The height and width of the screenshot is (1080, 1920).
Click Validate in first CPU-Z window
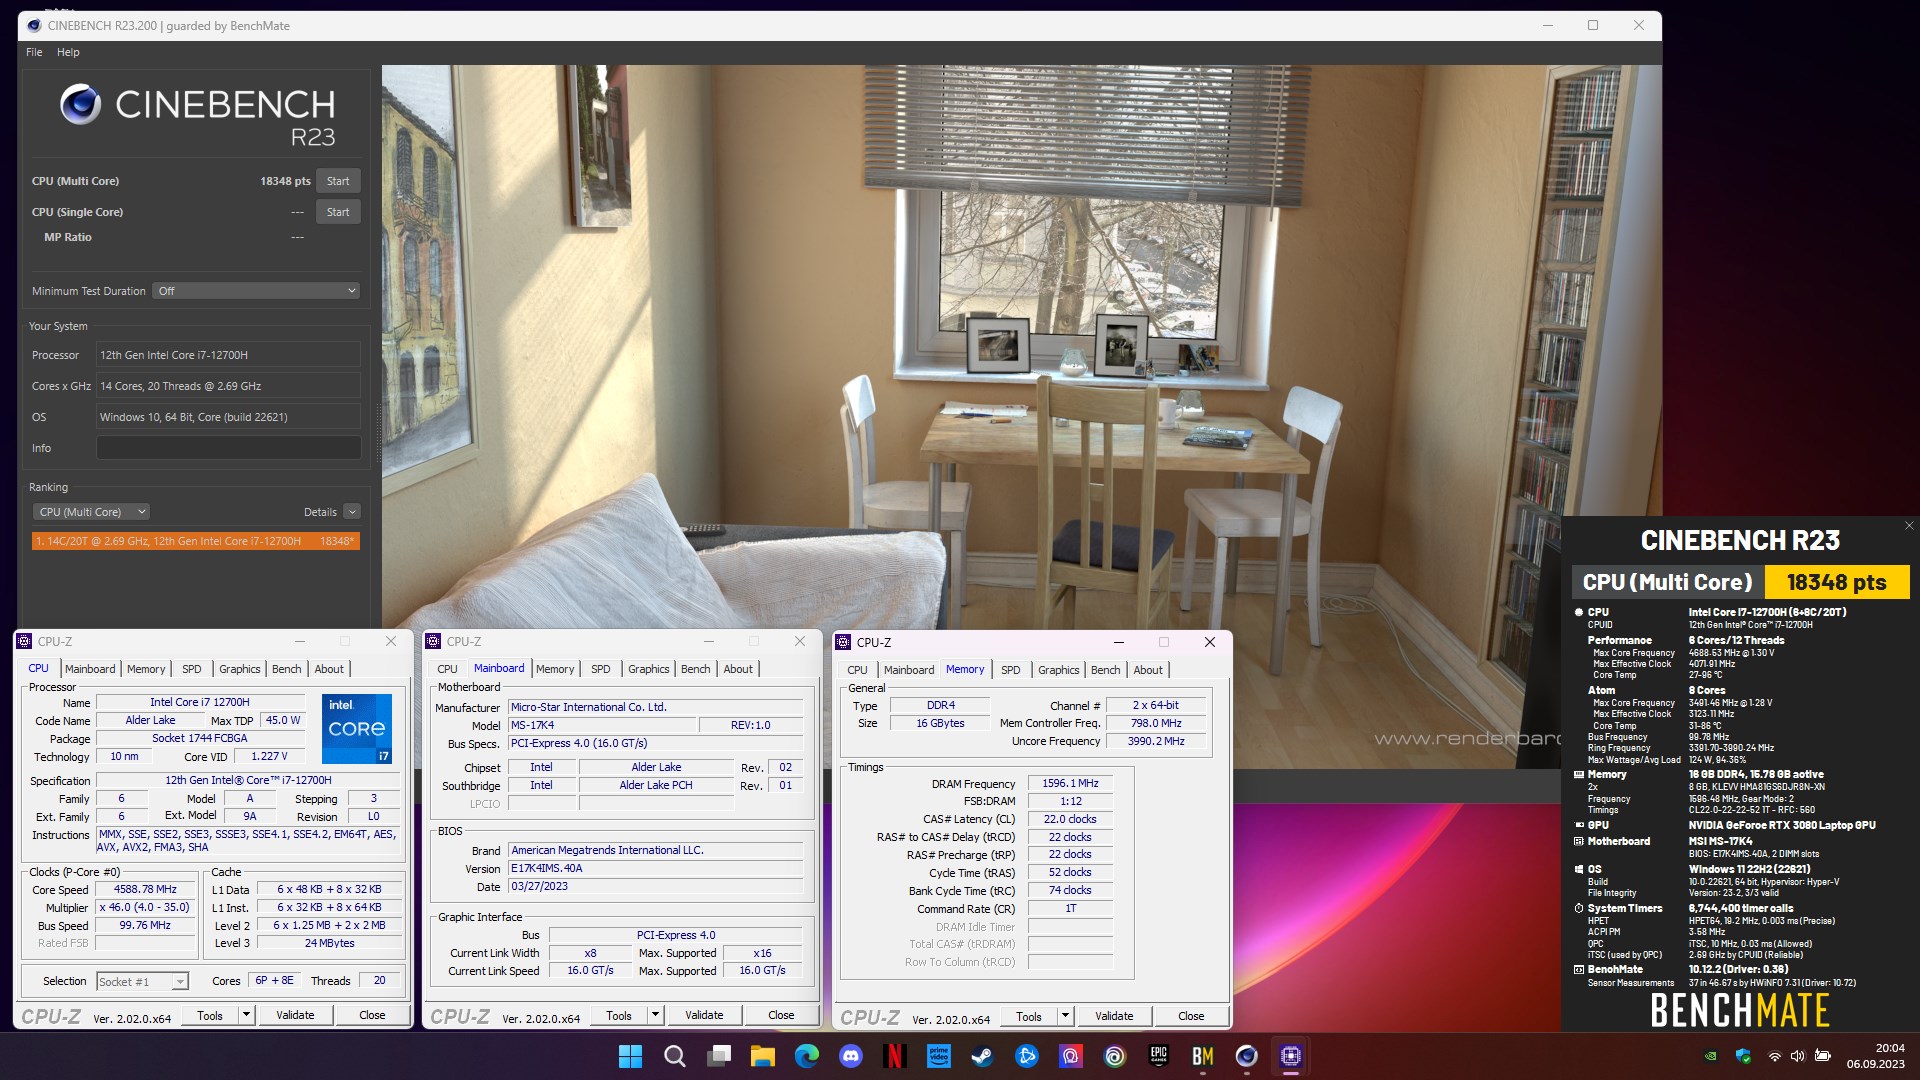pyautogui.click(x=295, y=1015)
